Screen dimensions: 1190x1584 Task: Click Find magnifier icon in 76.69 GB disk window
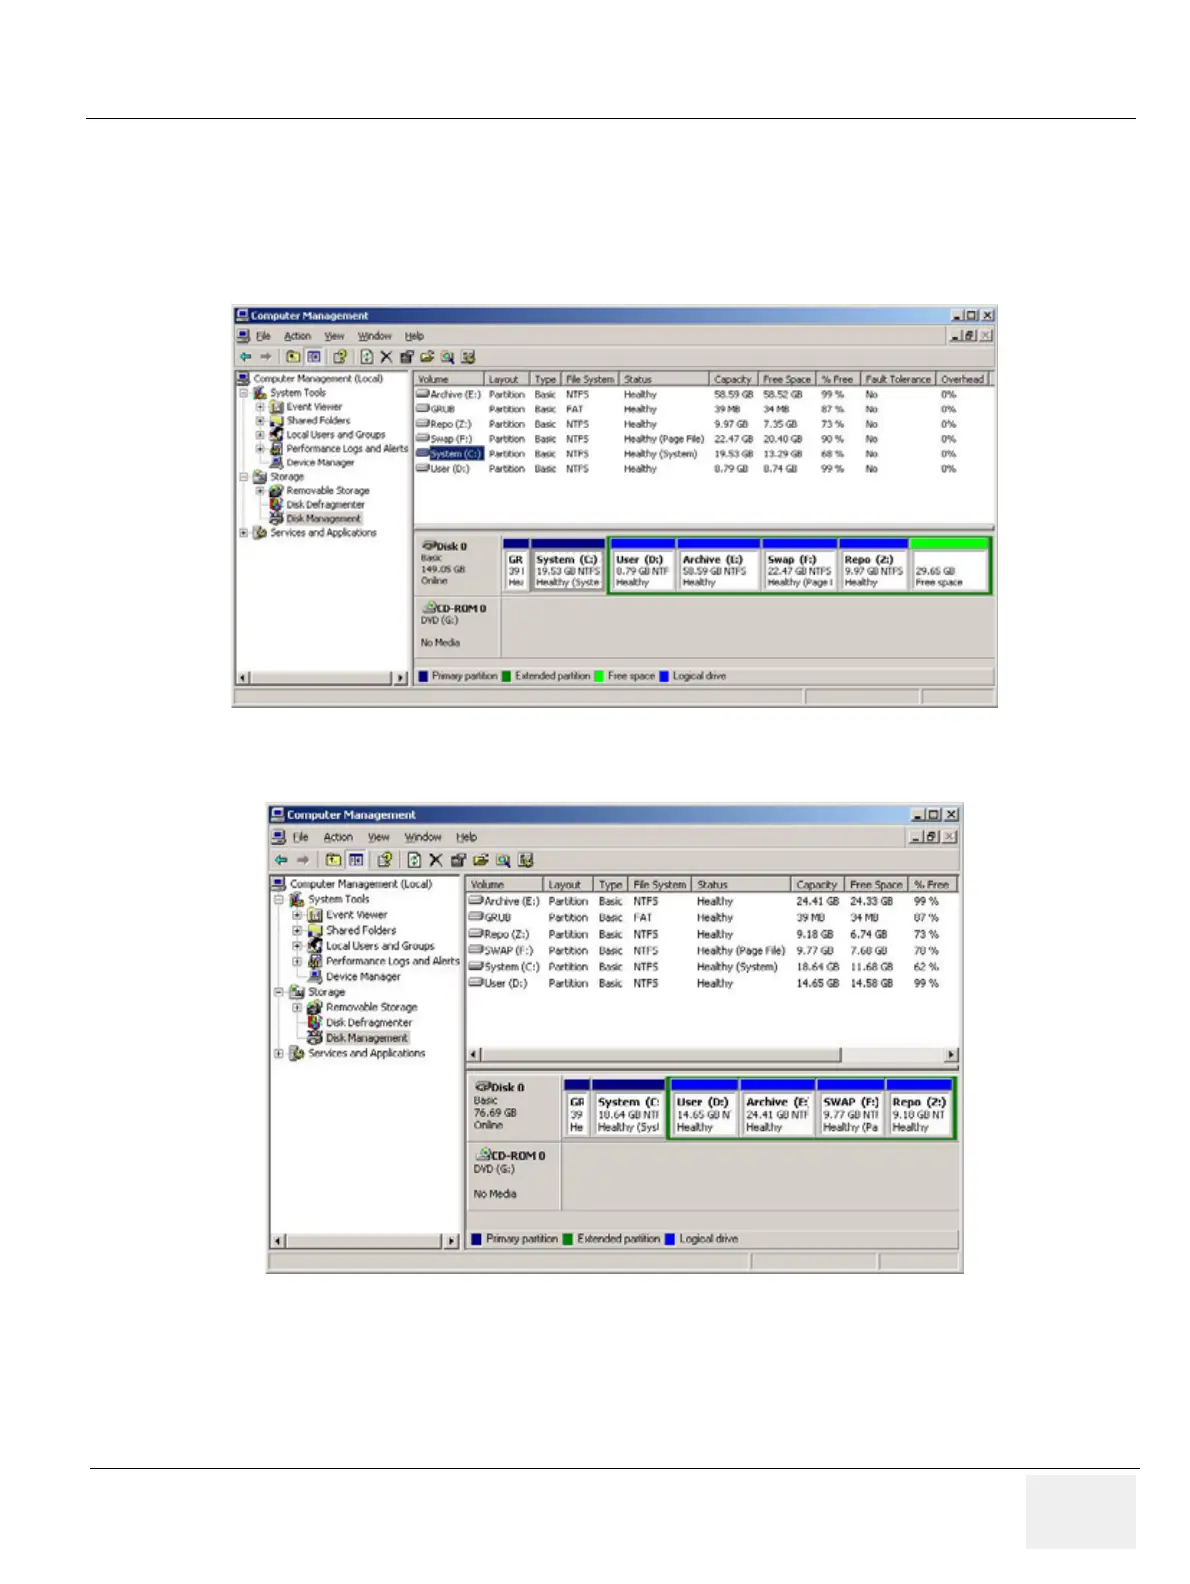(x=503, y=859)
